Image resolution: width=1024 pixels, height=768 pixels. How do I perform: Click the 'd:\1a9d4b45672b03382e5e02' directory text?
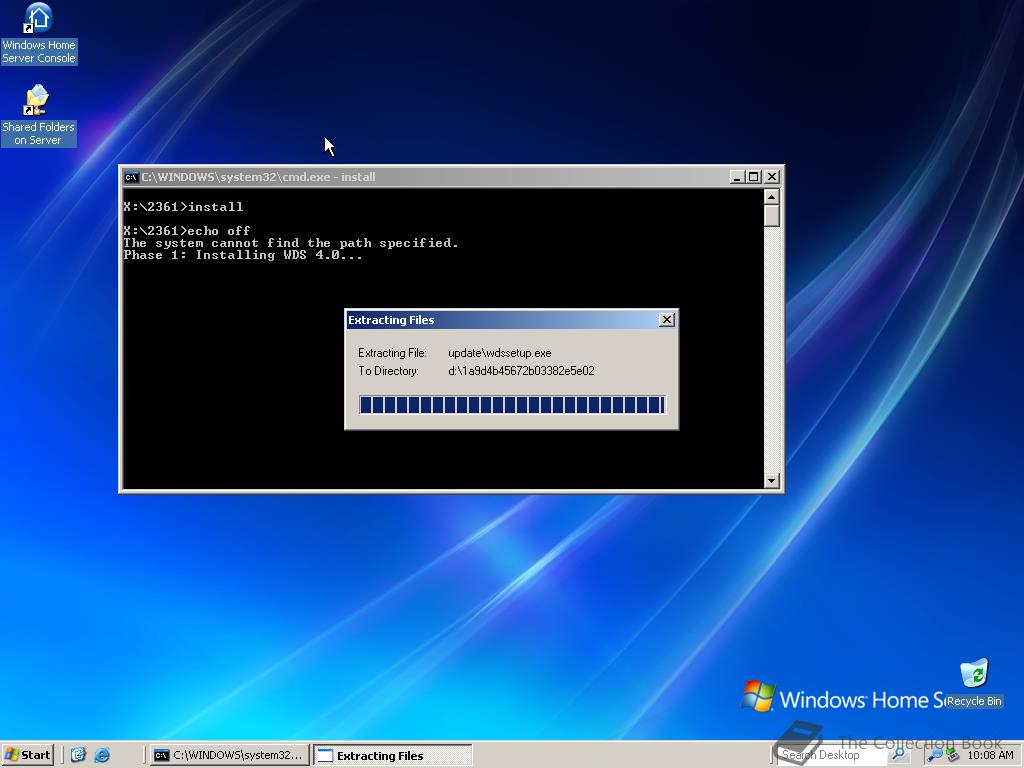pyautogui.click(x=521, y=371)
